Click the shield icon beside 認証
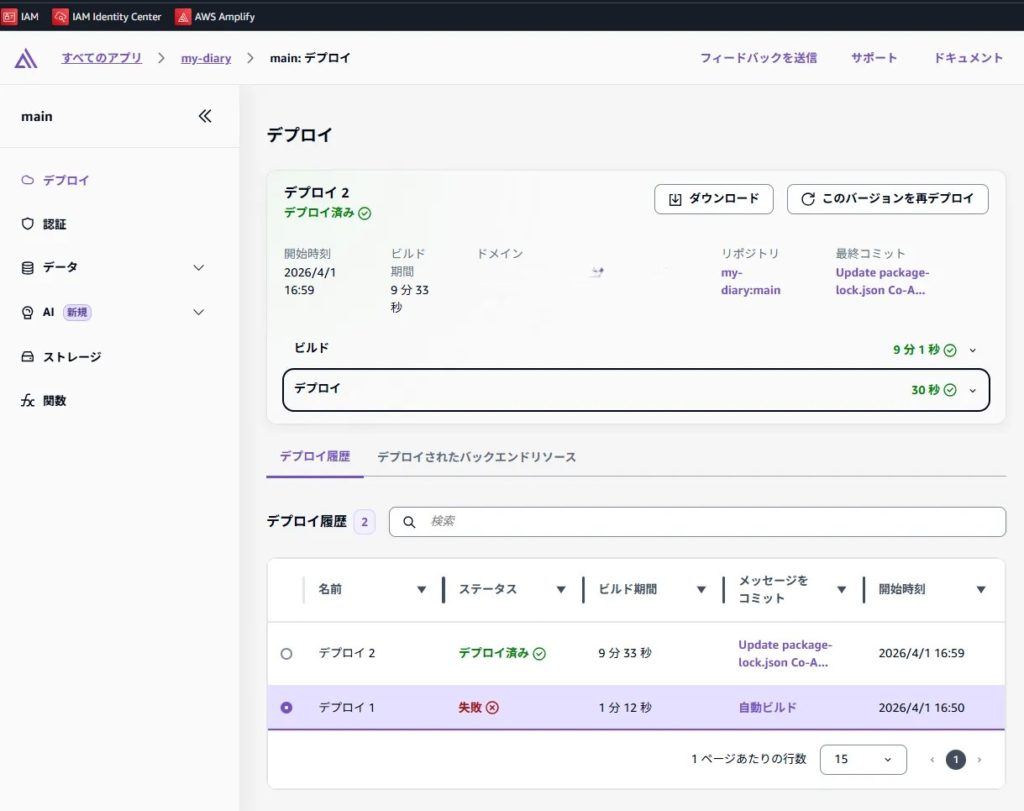Screen dimensions: 1024x811 (28, 224)
